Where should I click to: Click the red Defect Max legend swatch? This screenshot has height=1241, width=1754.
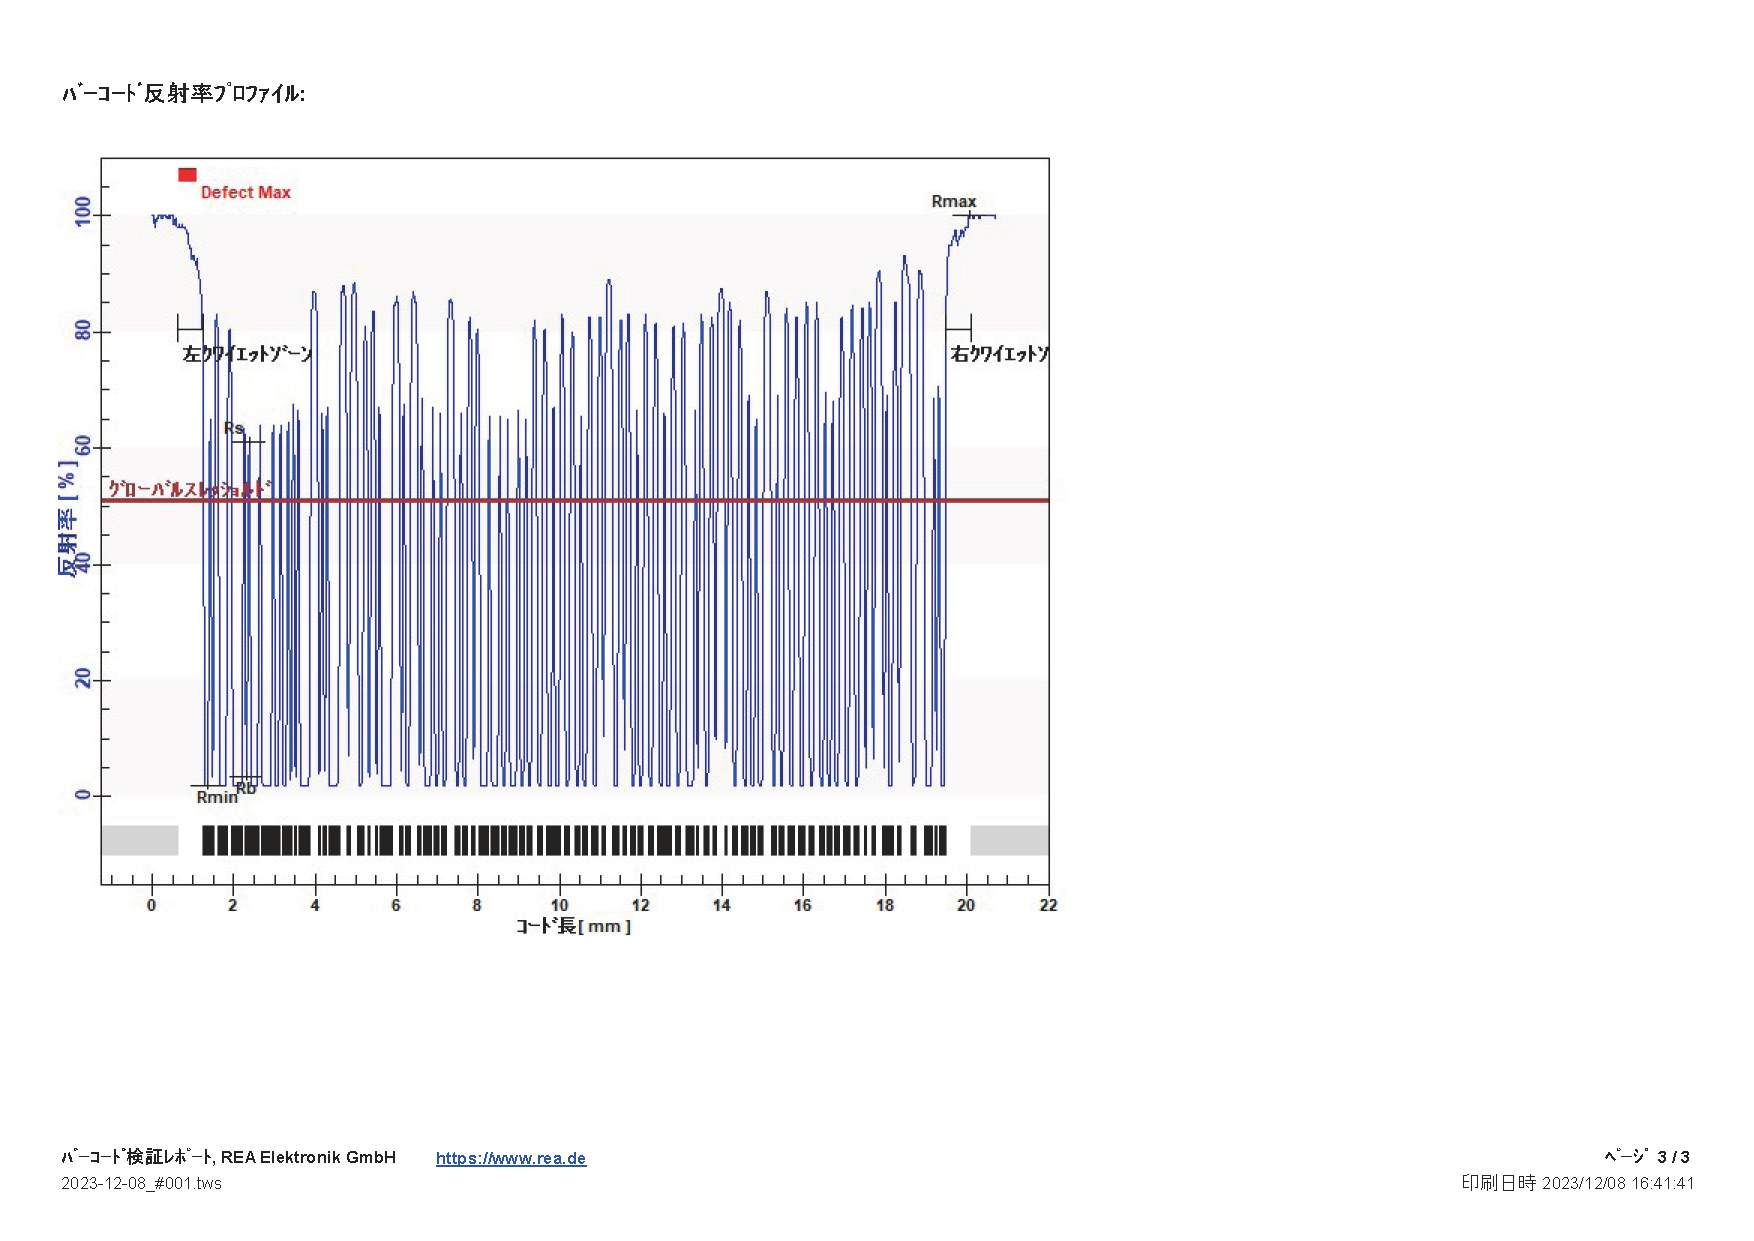(187, 175)
